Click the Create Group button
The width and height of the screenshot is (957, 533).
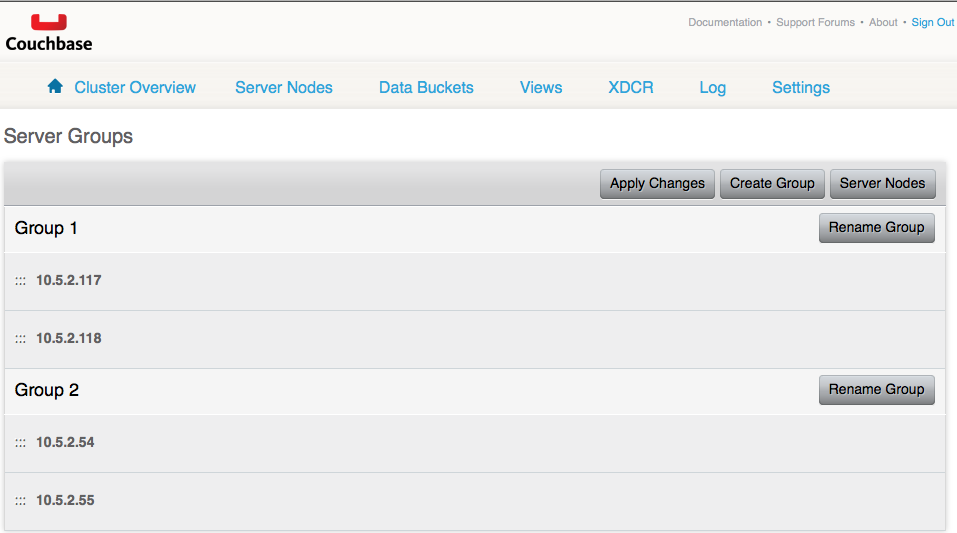click(772, 183)
